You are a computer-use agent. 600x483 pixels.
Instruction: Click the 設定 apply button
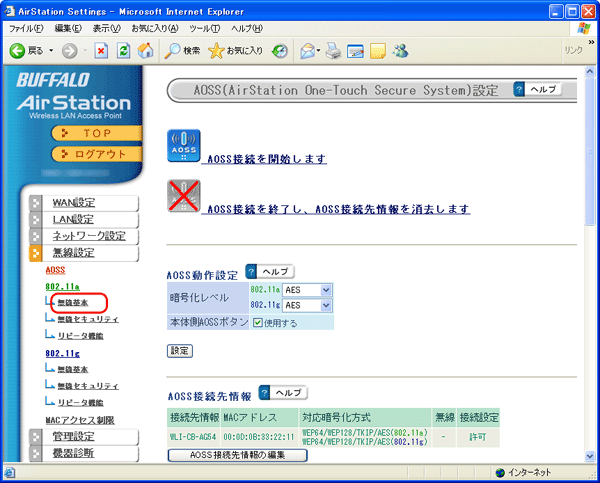(x=179, y=351)
